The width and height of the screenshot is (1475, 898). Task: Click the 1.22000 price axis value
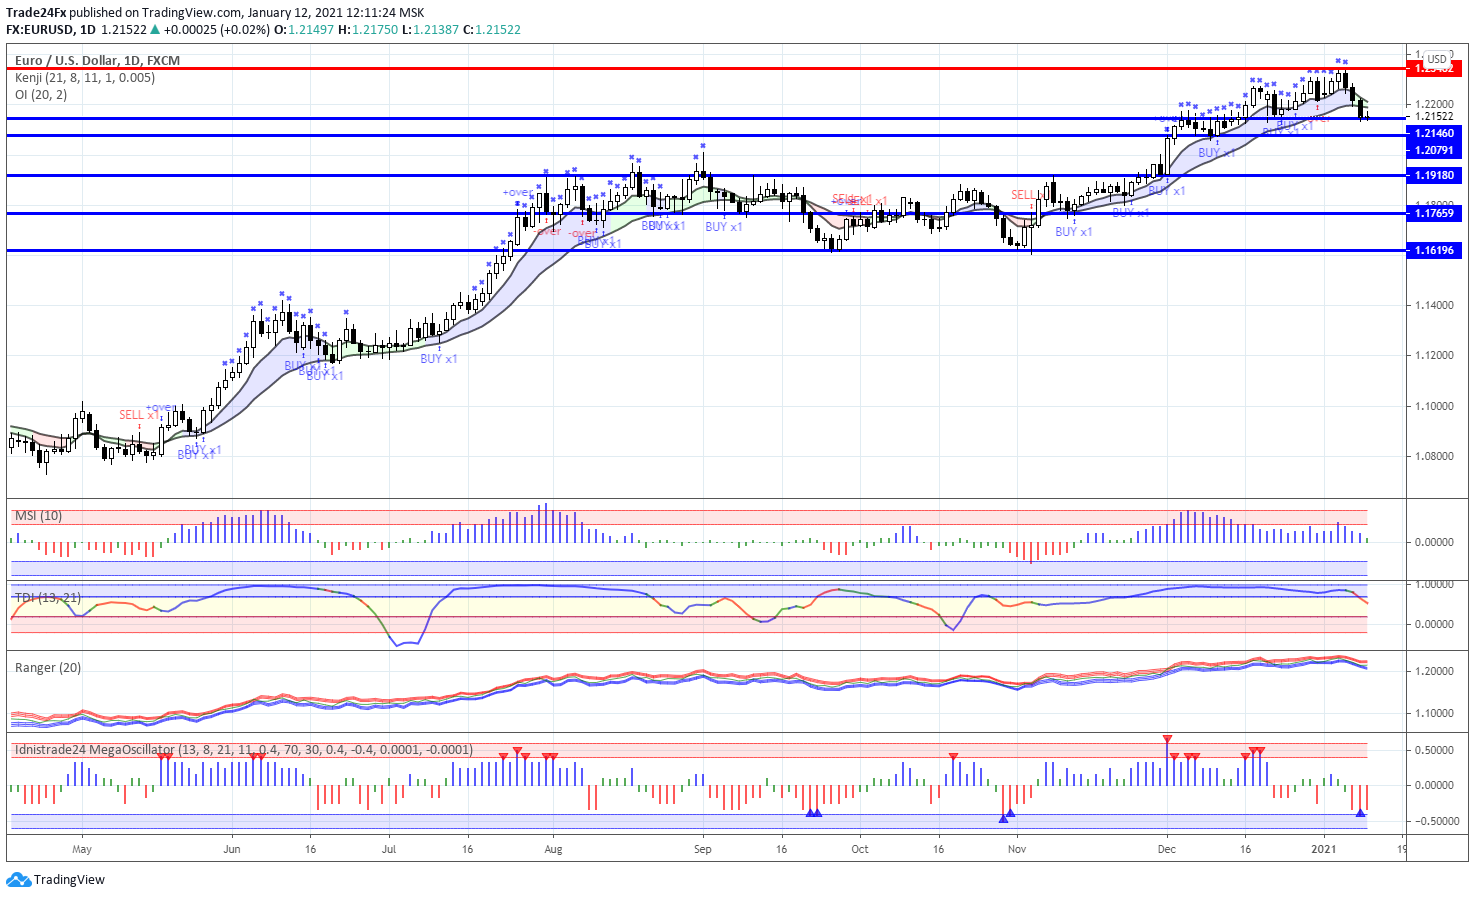1434,104
